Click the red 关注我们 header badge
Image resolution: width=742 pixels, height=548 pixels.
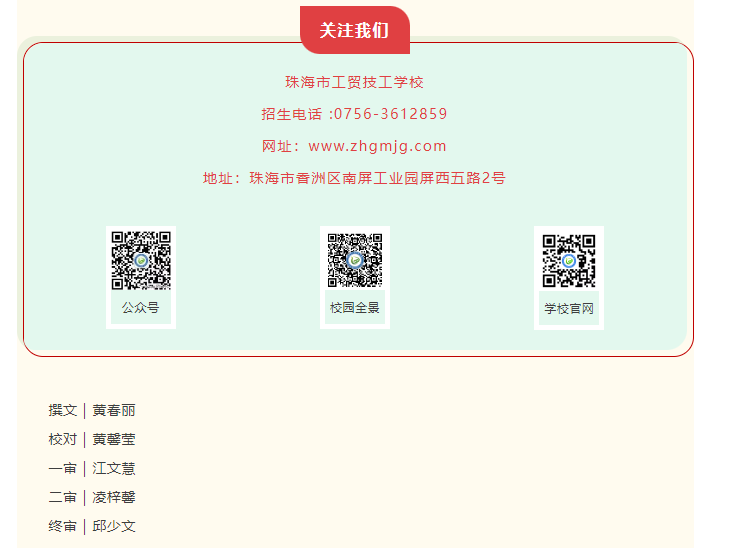click(x=354, y=30)
